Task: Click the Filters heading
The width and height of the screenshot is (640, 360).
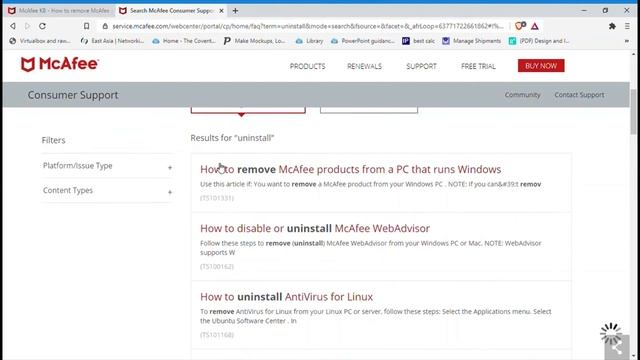Action: 53,140
